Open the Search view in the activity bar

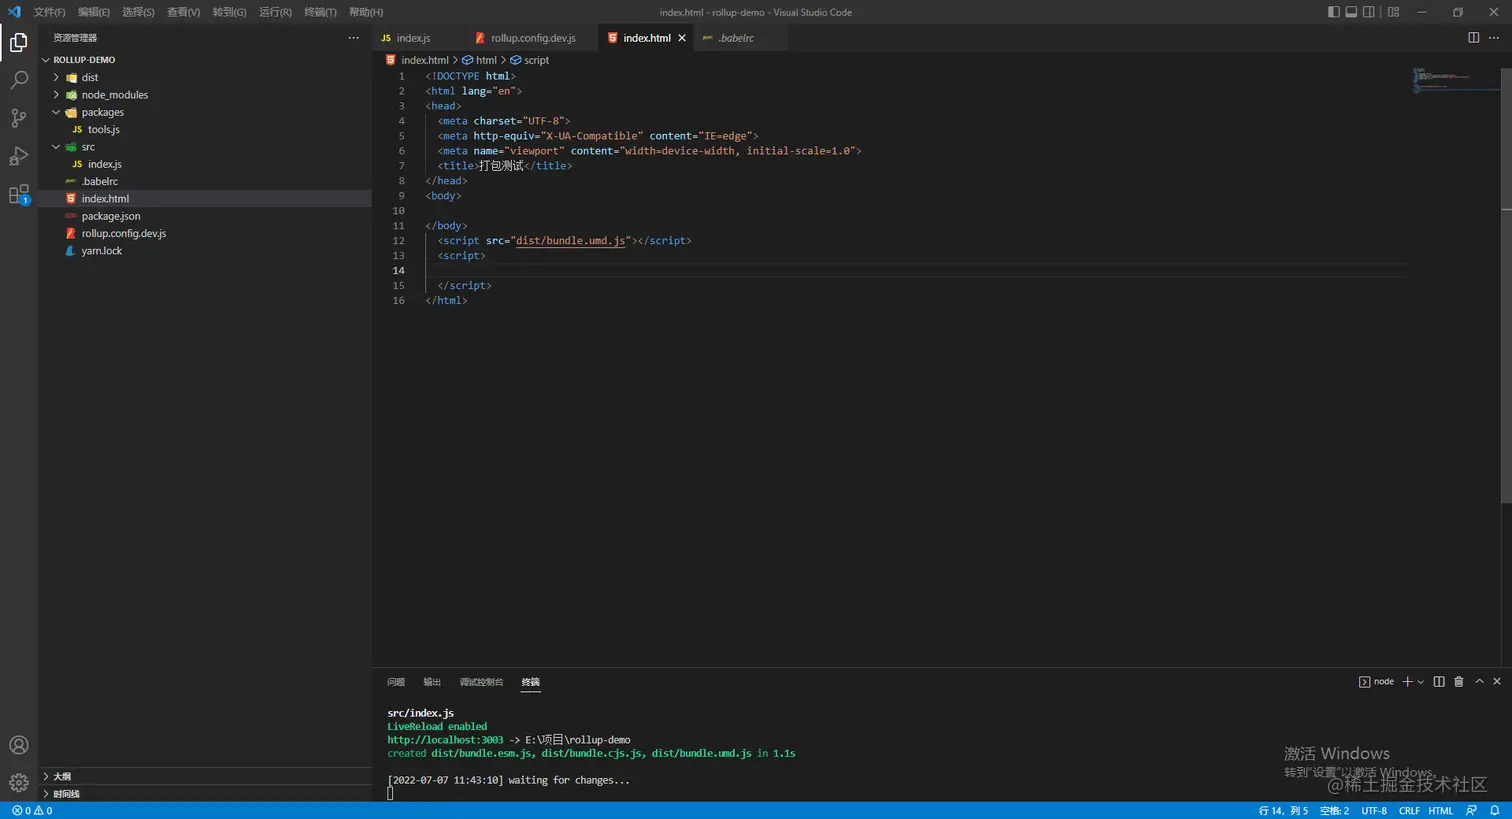(x=19, y=80)
